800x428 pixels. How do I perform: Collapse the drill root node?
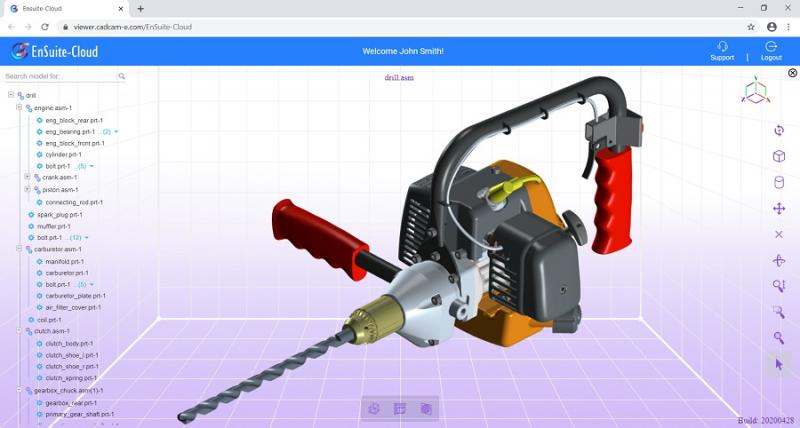(11, 95)
